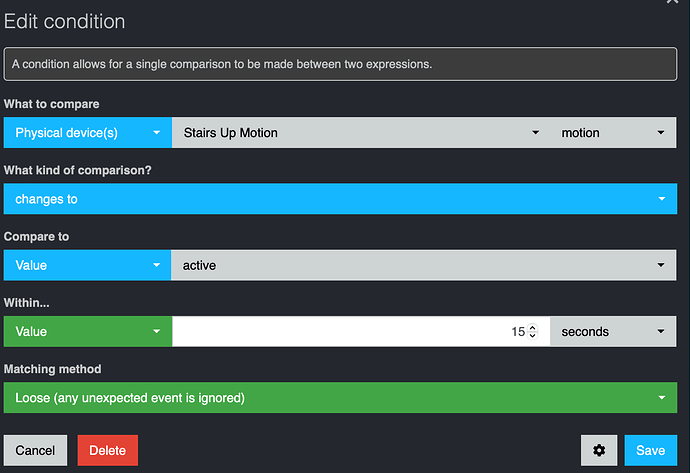Image resolution: width=690 pixels, height=473 pixels.
Task: Click the 'Matching method' label
Action: pyautogui.click(x=52, y=369)
